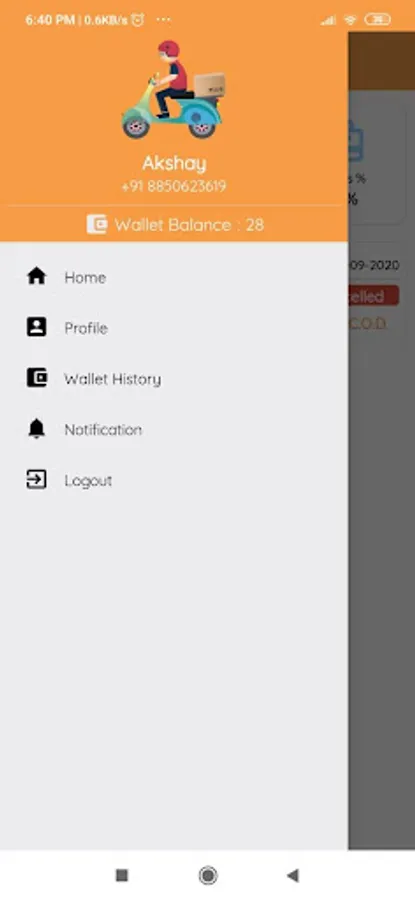This screenshot has width=415, height=900.
Task: Tap the user name Akshay
Action: coord(174,164)
